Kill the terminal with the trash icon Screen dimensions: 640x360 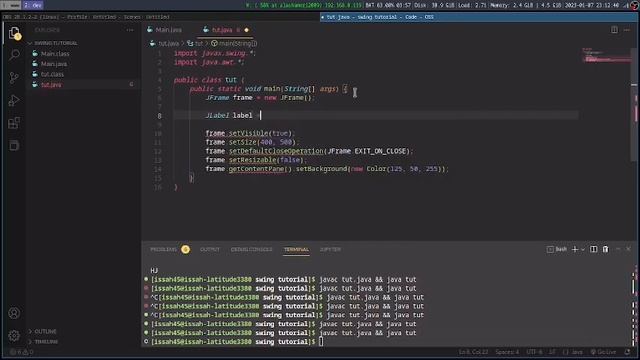(605, 249)
